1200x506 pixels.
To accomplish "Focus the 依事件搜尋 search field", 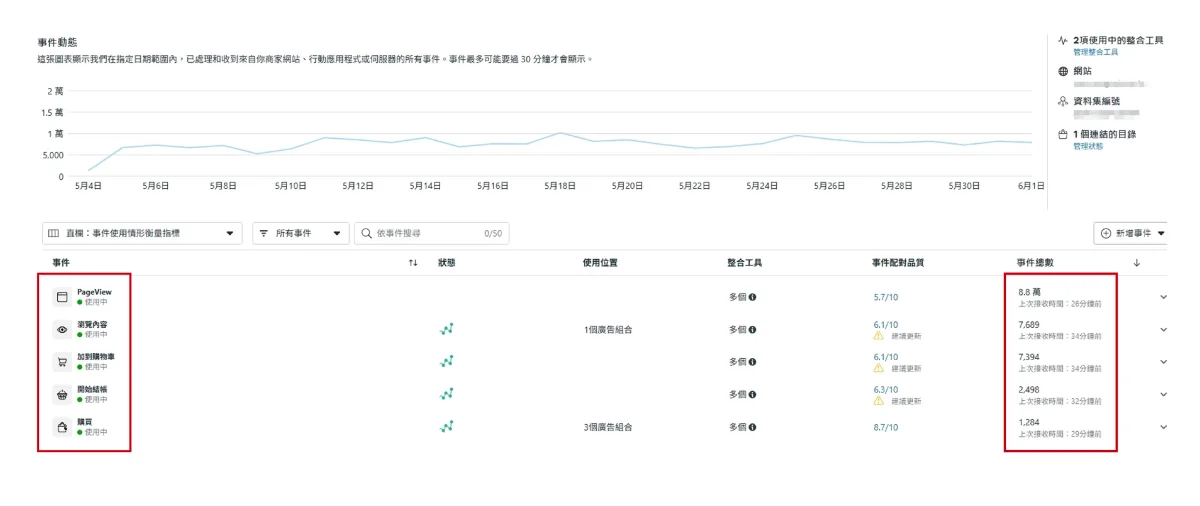I will (x=432, y=233).
